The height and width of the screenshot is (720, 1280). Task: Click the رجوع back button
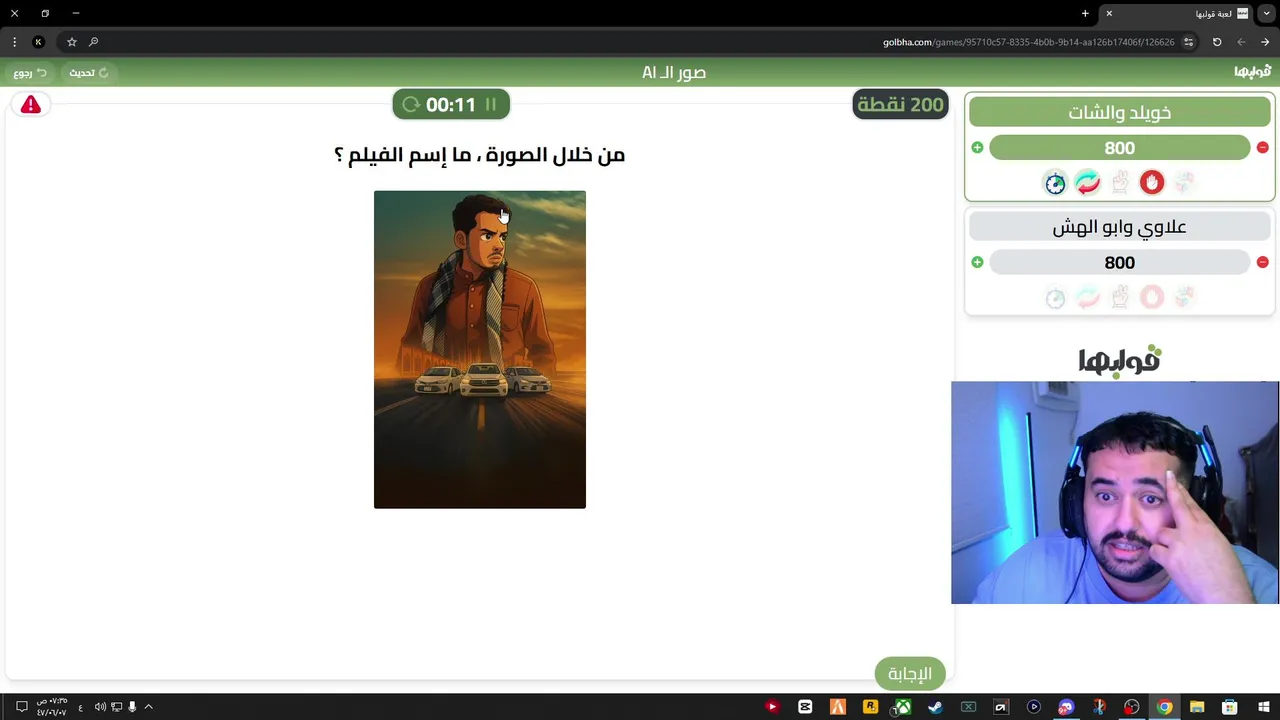(30, 72)
